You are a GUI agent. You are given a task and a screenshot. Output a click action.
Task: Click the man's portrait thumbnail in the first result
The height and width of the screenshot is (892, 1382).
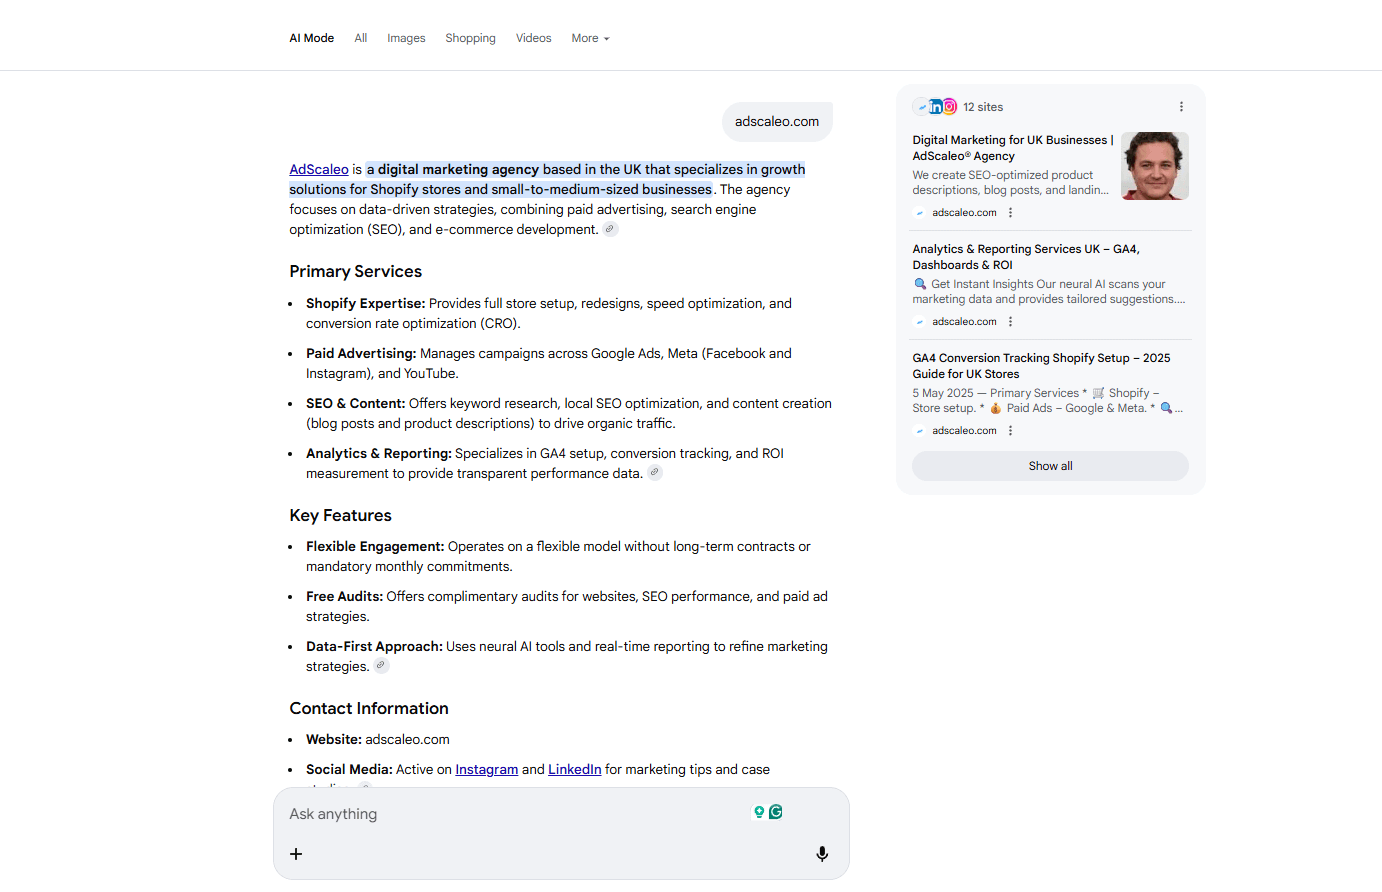coord(1155,165)
